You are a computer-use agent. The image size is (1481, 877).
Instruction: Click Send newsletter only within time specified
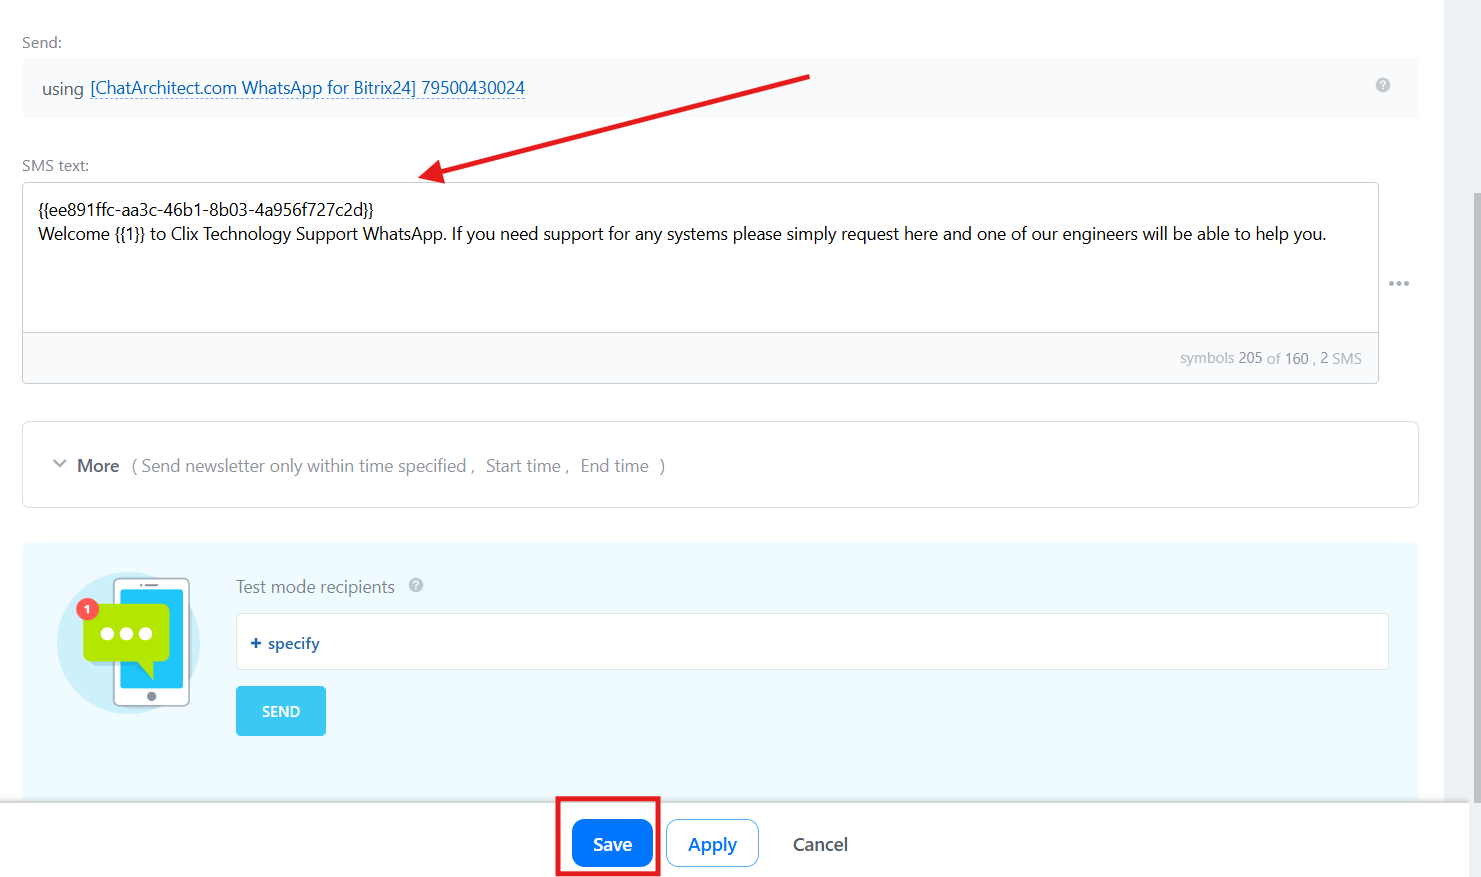tap(303, 466)
